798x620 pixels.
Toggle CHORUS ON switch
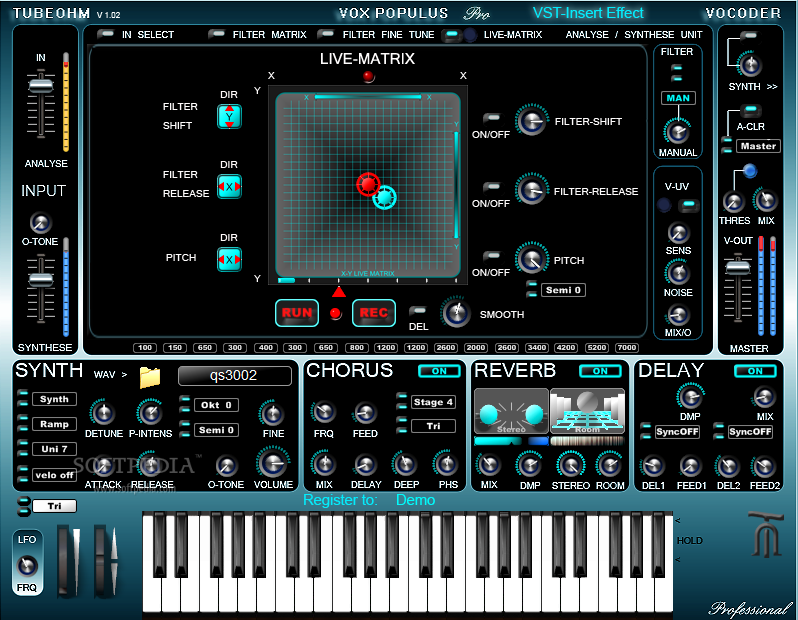(439, 371)
